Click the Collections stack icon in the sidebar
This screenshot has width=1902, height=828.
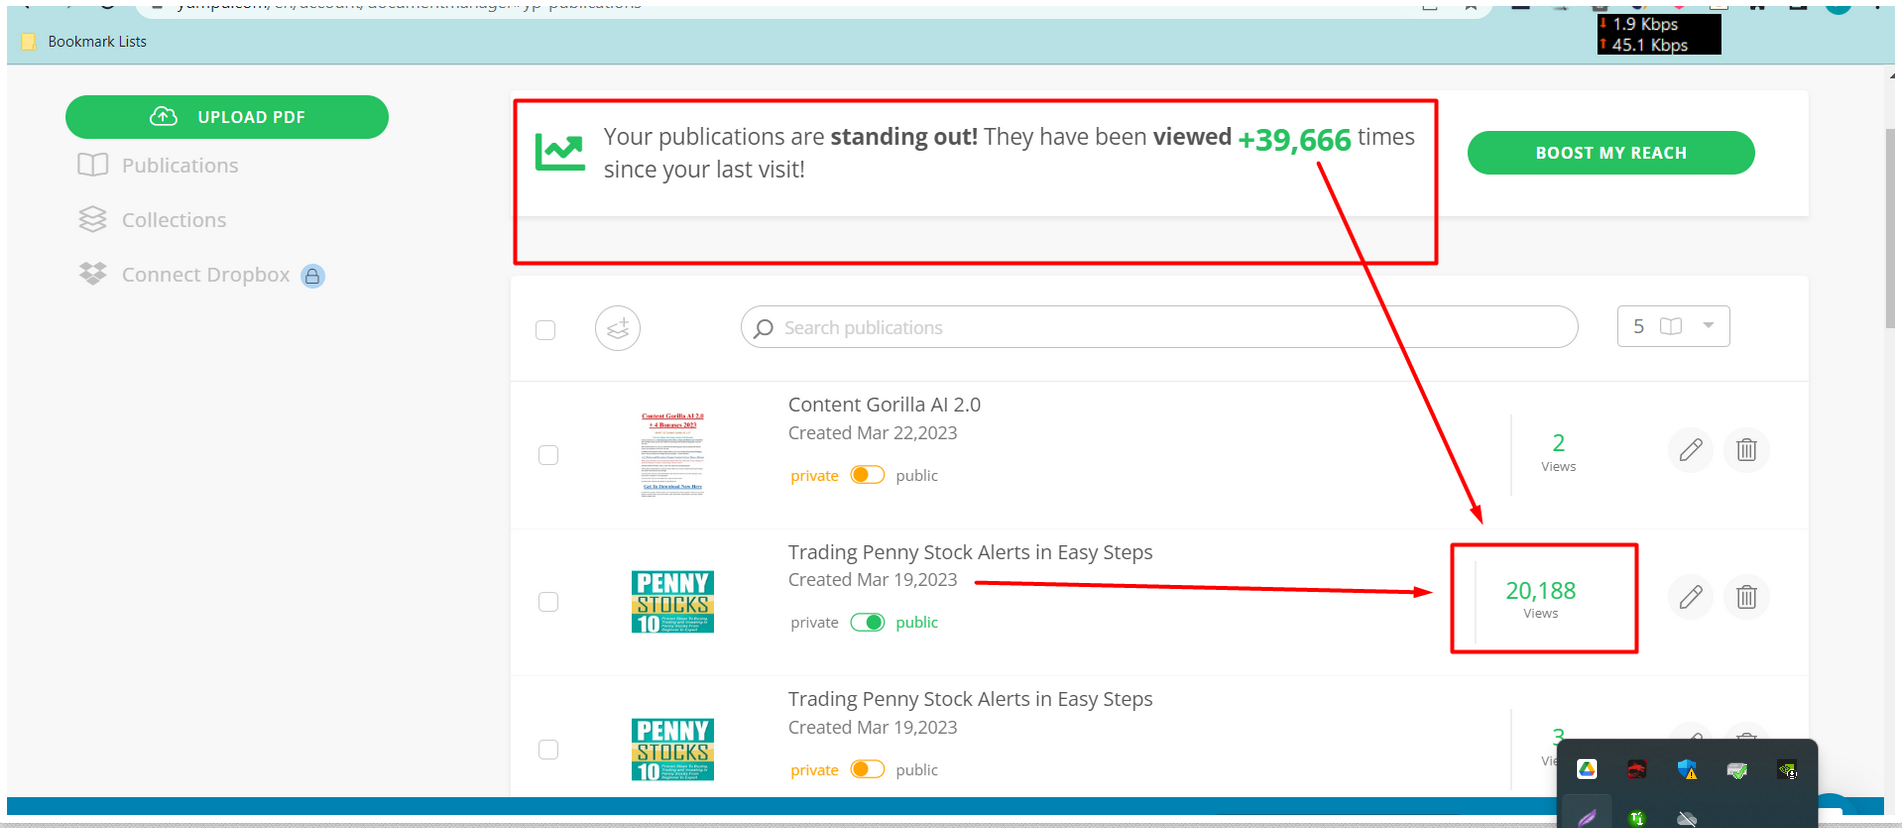tap(93, 220)
